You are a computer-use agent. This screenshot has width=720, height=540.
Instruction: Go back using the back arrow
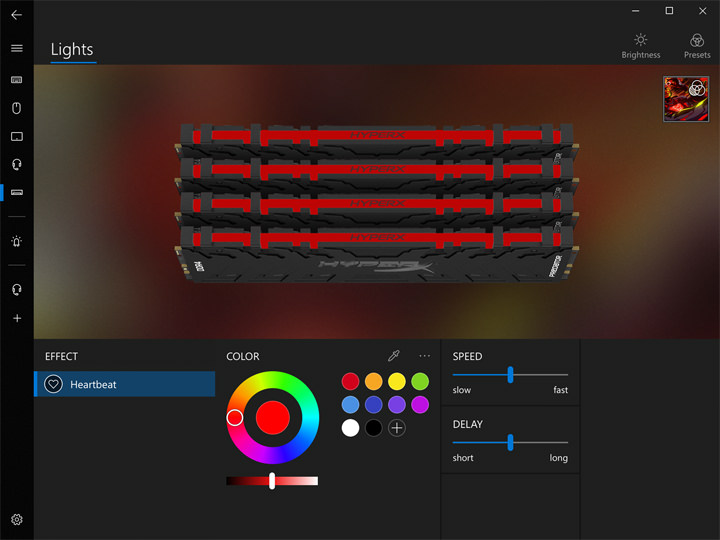(16, 15)
